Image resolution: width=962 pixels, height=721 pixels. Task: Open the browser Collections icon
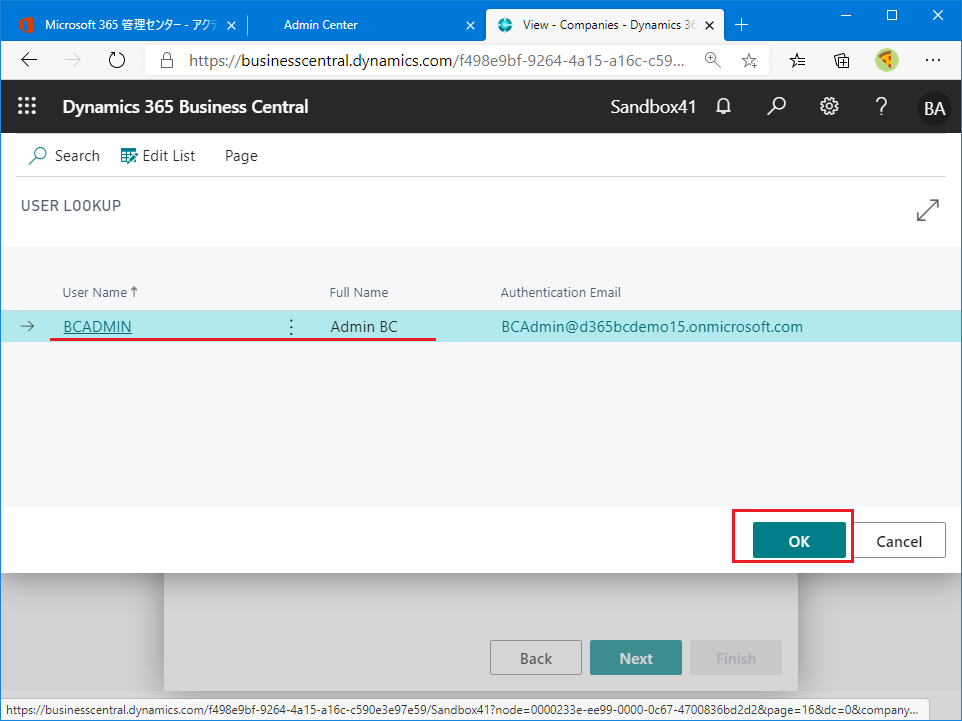842,60
